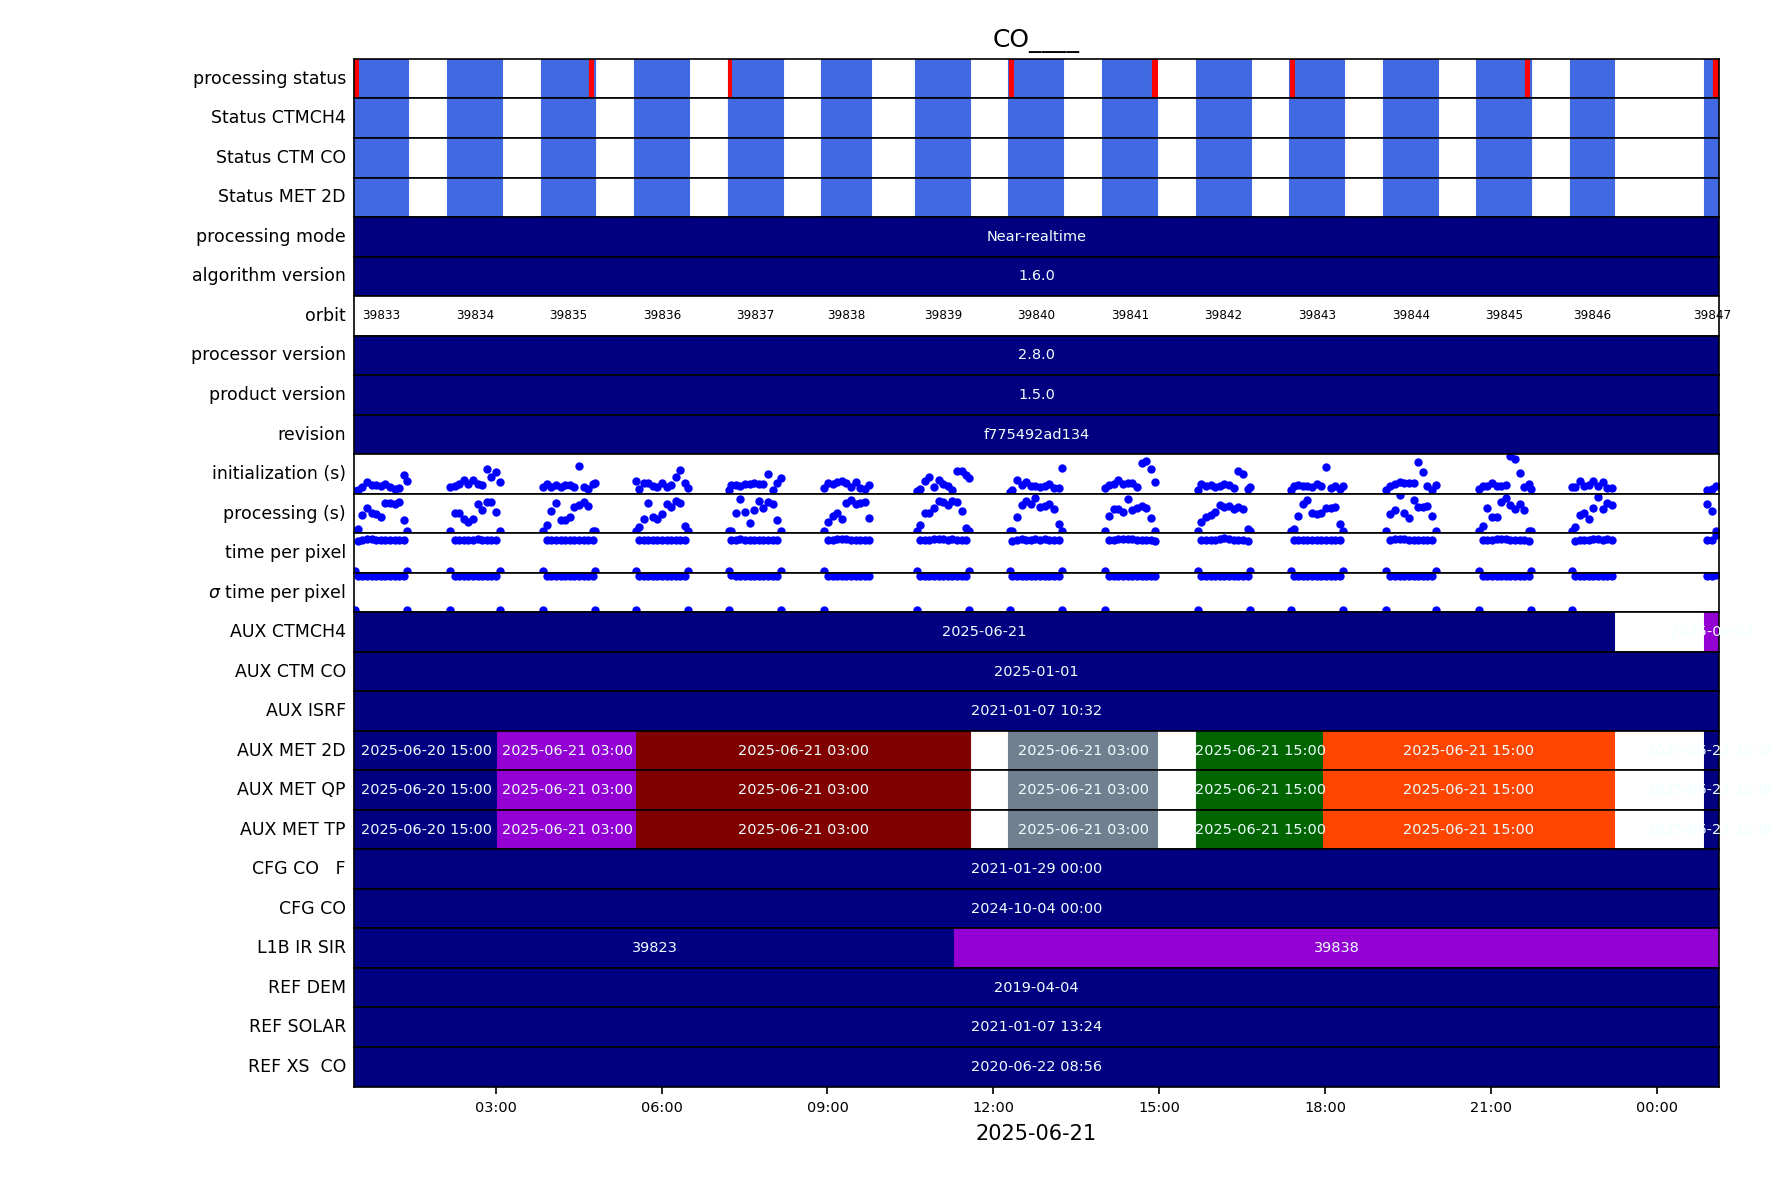The height and width of the screenshot is (1181, 1771).
Task: Click the CFG CO 2024-10-04 00:00 bar
Action: click(1036, 908)
